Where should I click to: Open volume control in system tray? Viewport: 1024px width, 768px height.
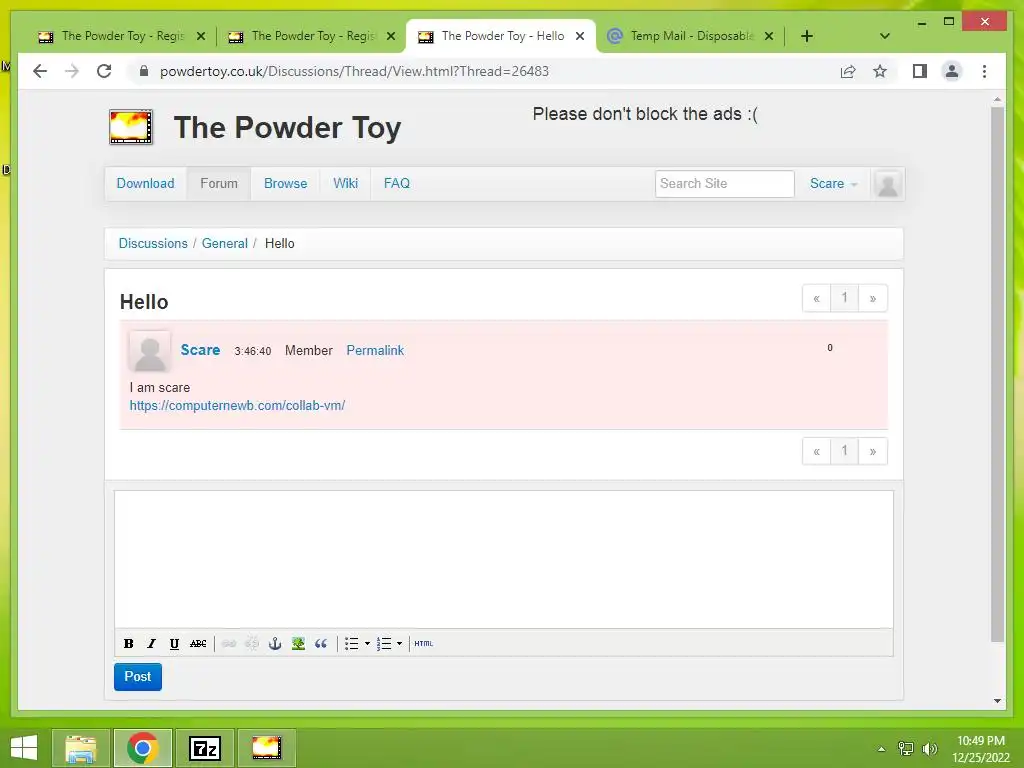tap(930, 749)
